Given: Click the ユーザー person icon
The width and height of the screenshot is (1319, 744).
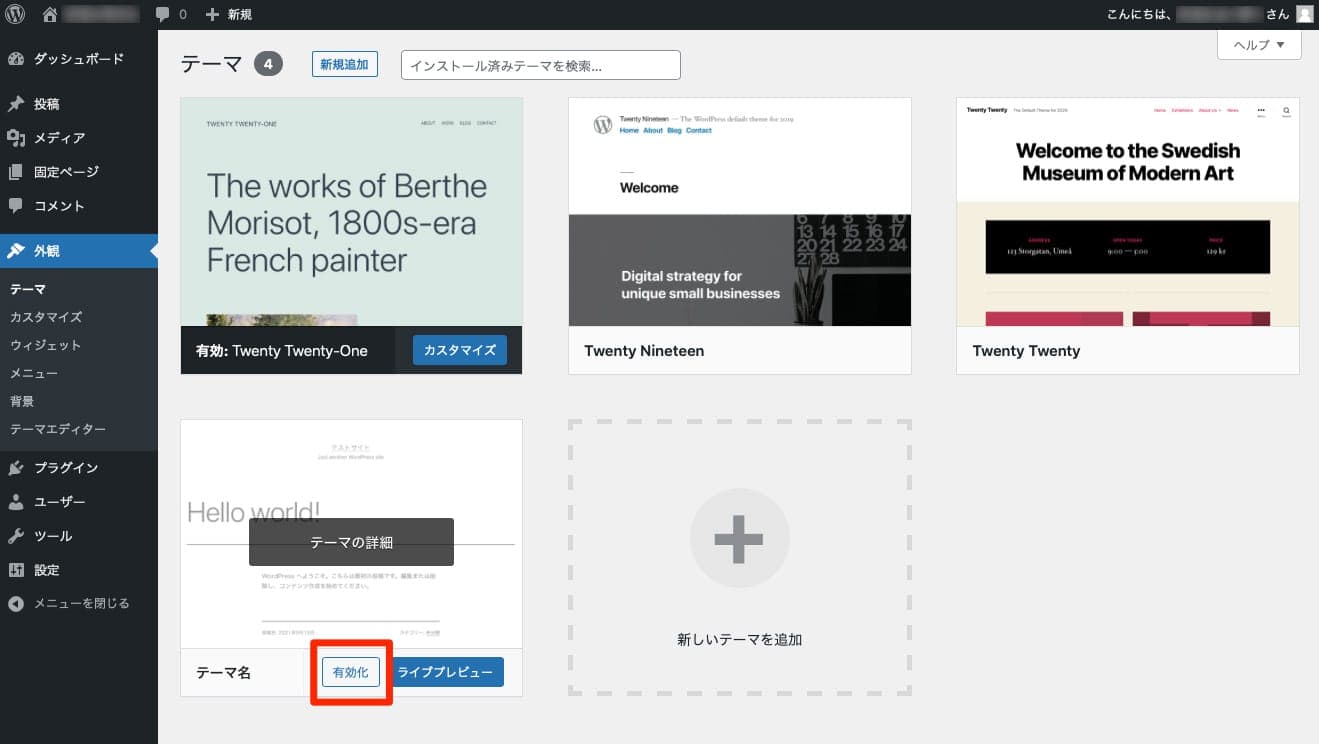Looking at the screenshot, I should (16, 502).
